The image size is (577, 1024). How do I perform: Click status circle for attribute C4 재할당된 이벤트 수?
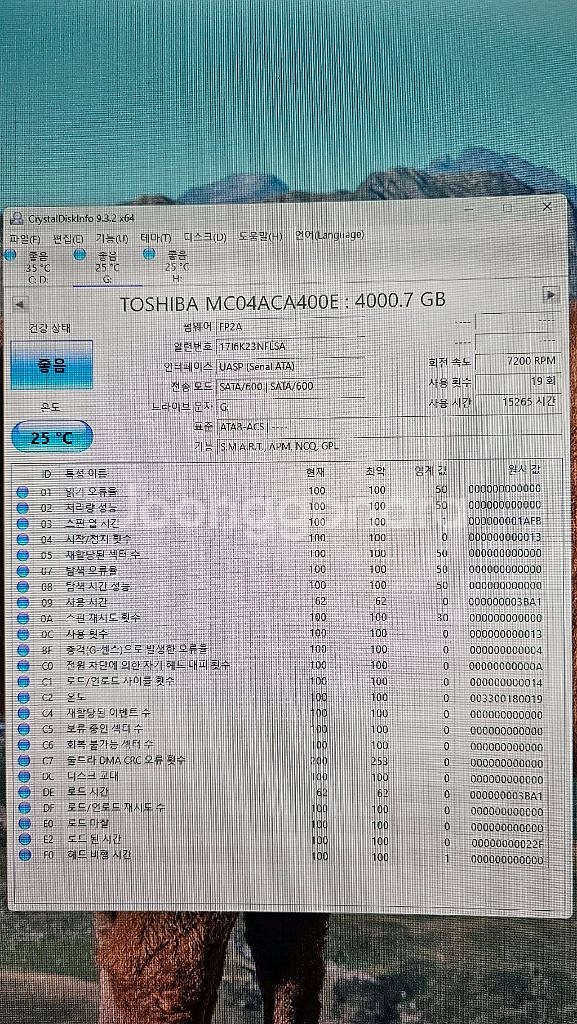pos(23,713)
